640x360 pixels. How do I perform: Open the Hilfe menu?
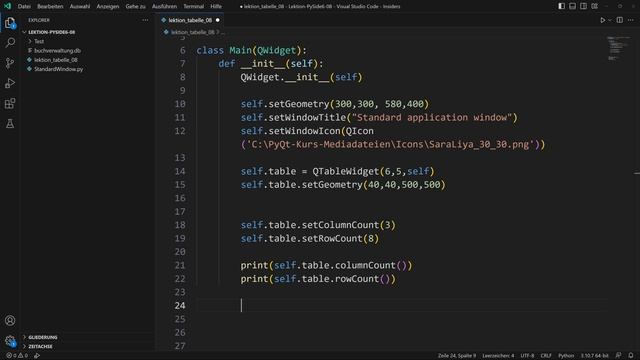click(216, 6)
